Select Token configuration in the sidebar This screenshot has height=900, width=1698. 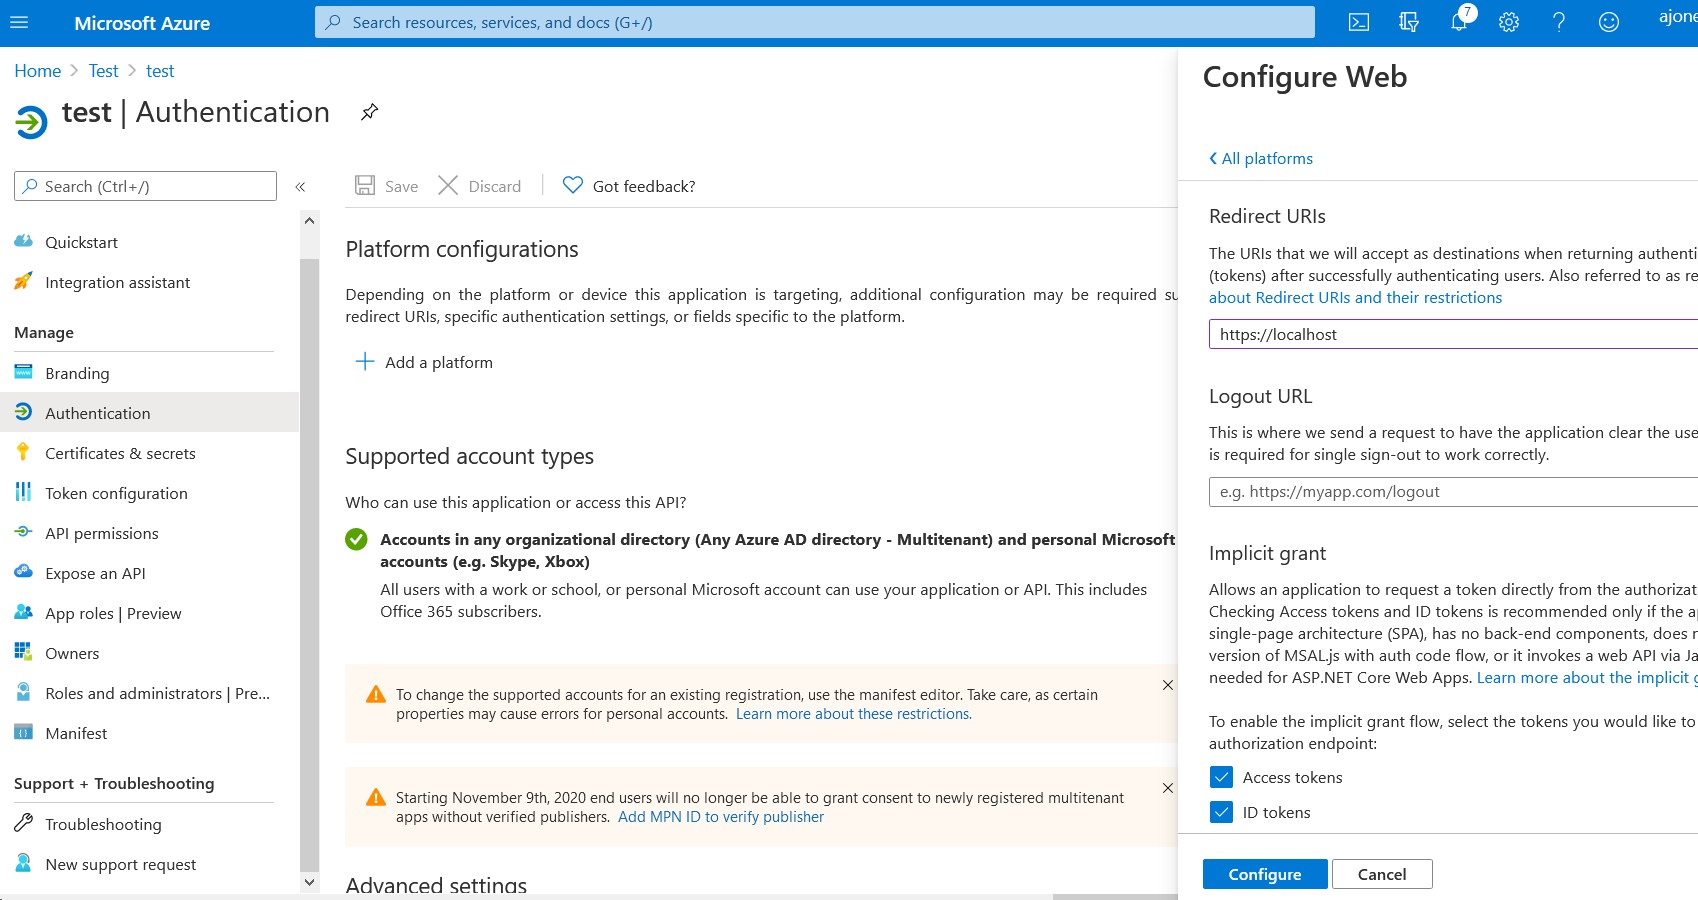coord(116,493)
